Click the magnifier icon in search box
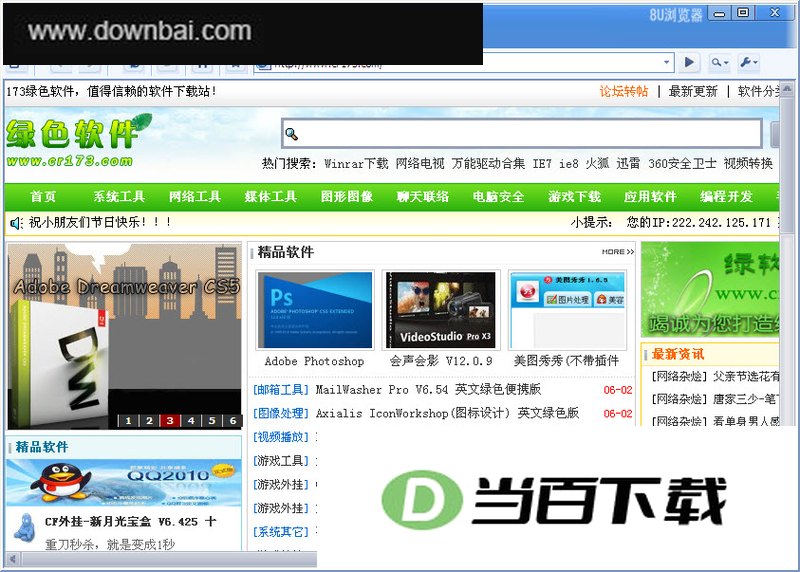This screenshot has height=572, width=800. pyautogui.click(x=291, y=134)
